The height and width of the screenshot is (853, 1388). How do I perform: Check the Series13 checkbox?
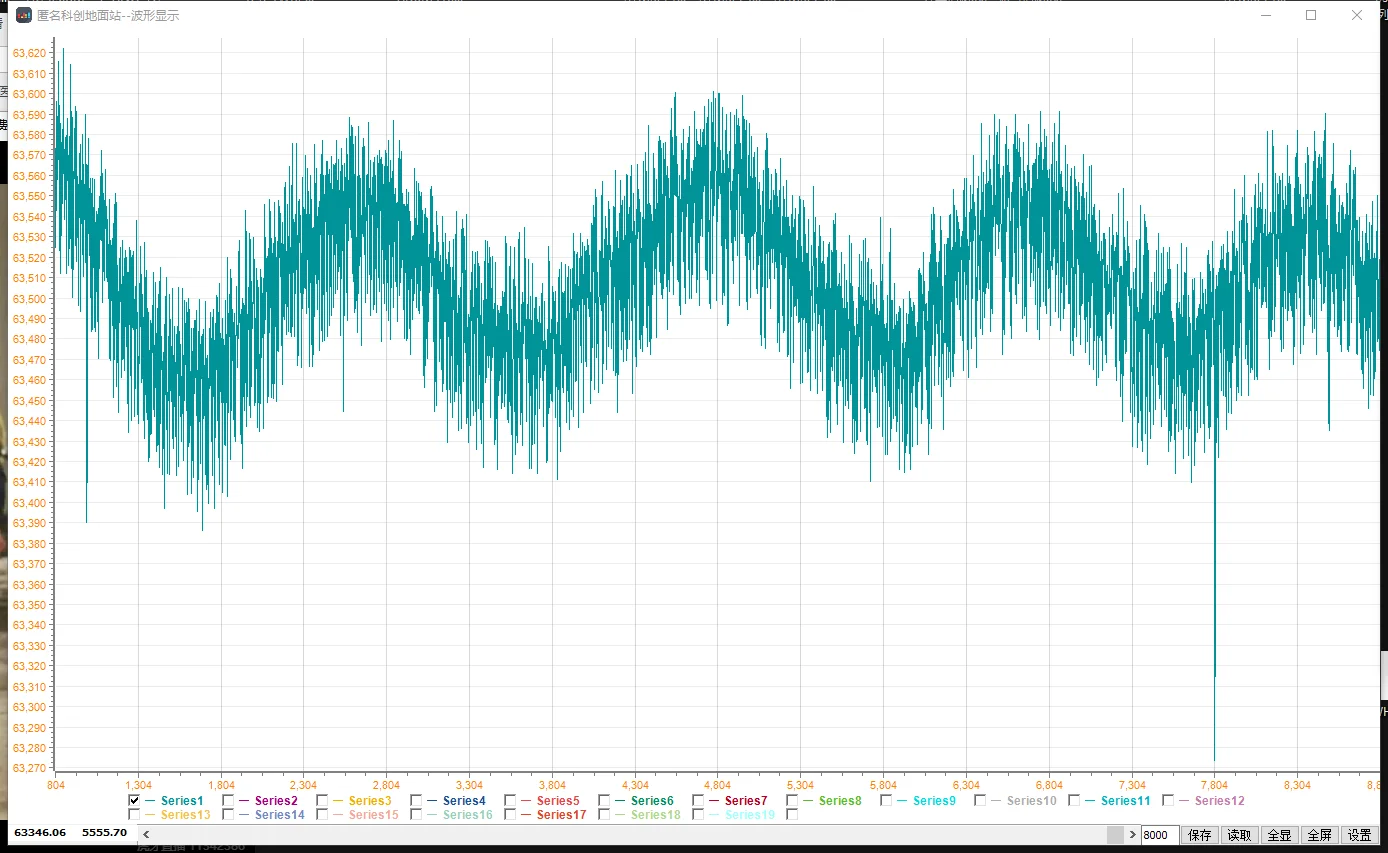pos(134,815)
